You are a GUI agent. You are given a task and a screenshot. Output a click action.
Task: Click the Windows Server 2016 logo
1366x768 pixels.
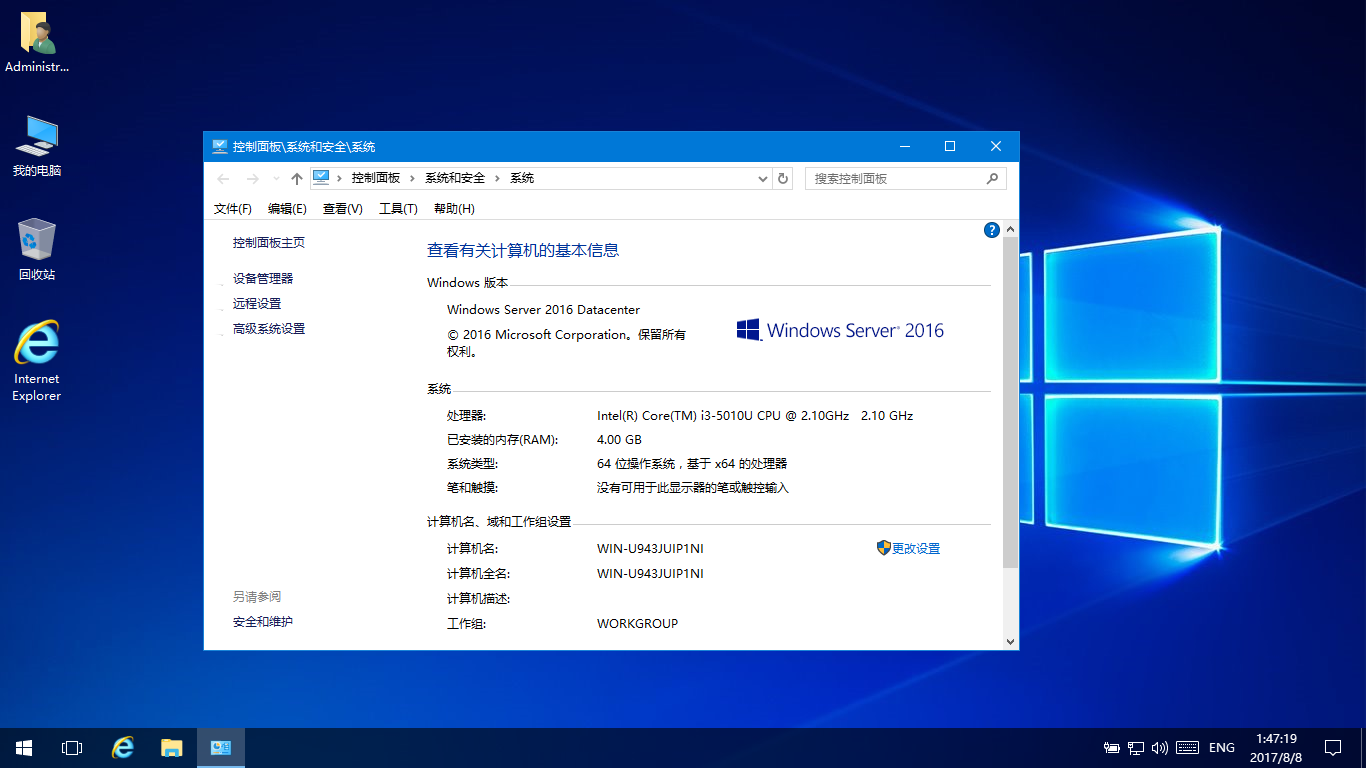[840, 330]
